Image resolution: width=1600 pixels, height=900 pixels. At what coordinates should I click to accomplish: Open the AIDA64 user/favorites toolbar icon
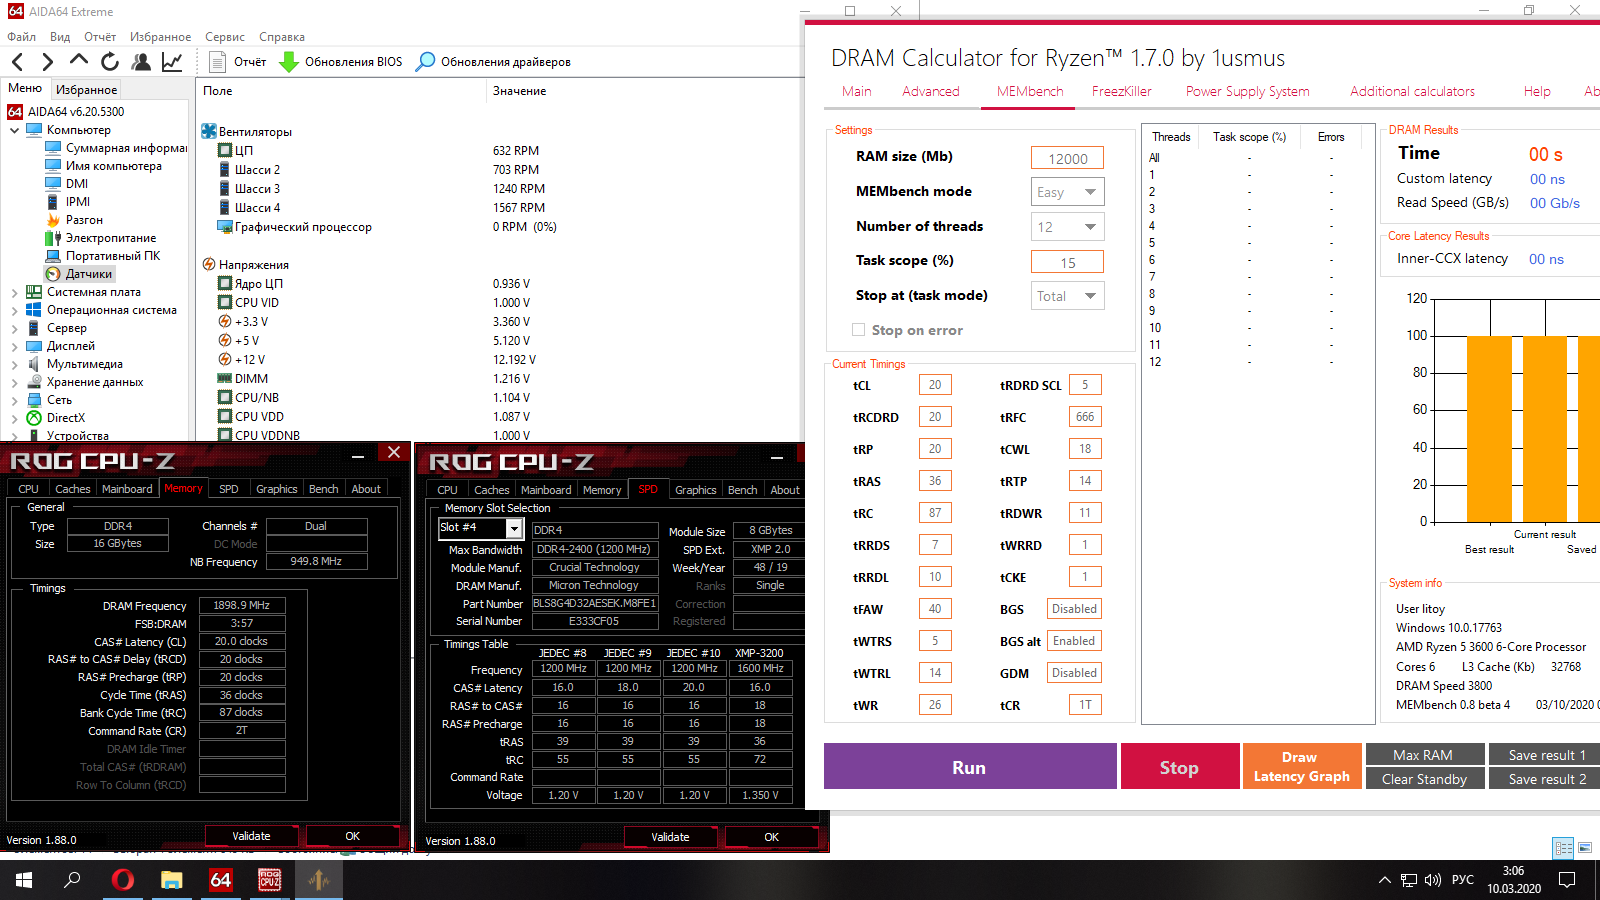click(141, 62)
